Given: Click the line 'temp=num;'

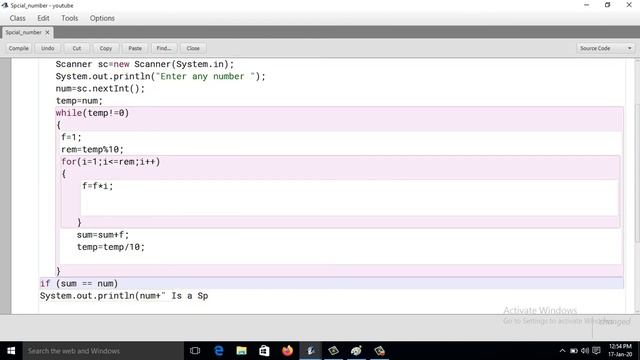Looking at the screenshot, I should click(x=79, y=100).
